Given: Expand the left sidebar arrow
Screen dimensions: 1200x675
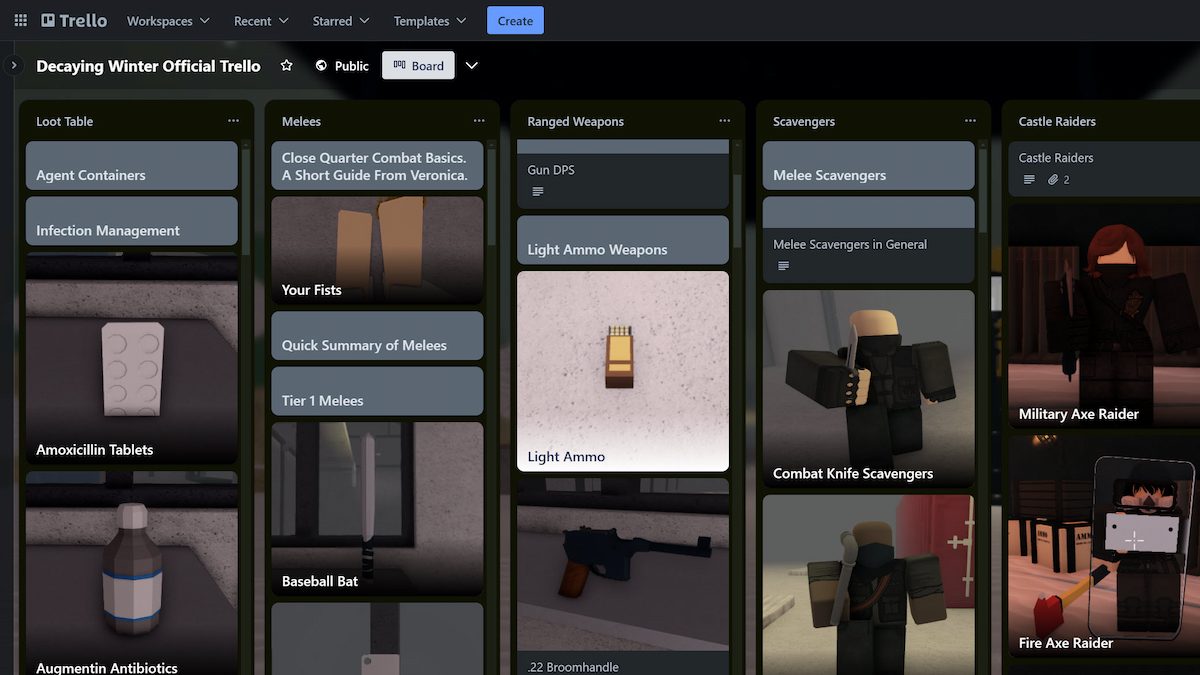Looking at the screenshot, I should [x=13, y=64].
